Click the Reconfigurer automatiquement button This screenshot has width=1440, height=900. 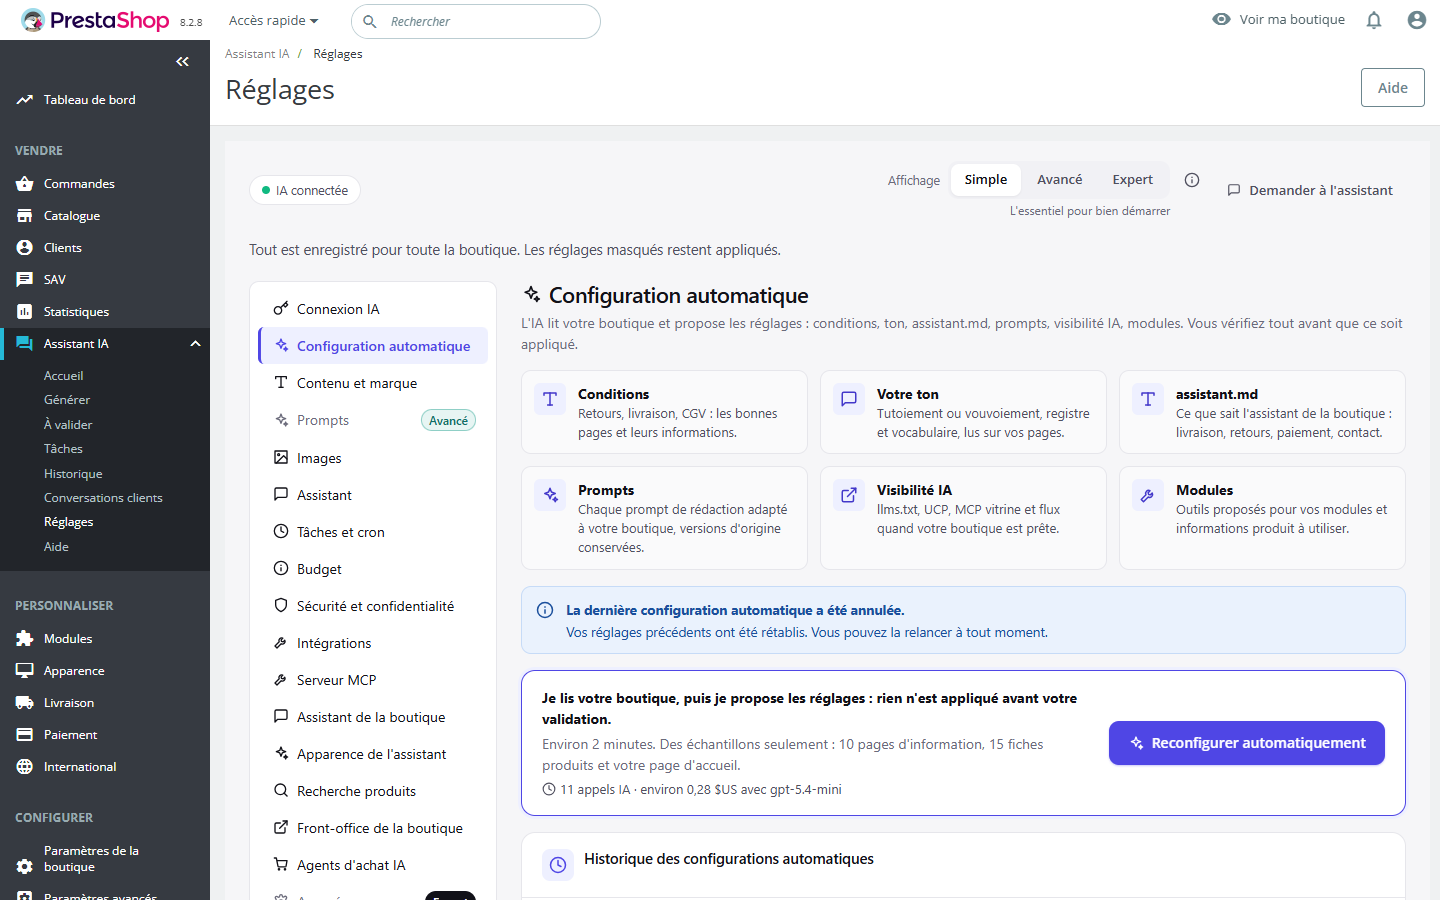(1247, 743)
